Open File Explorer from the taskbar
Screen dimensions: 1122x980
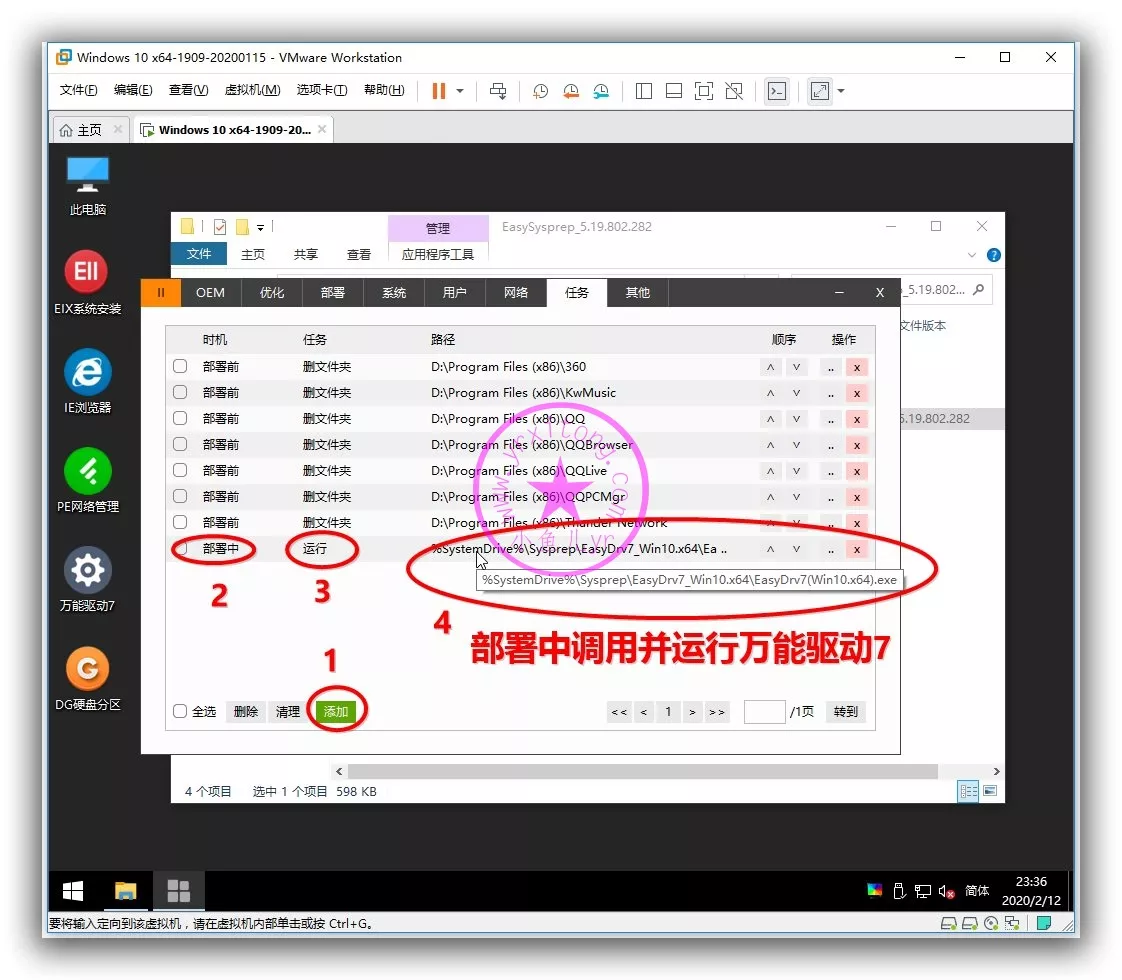coord(126,891)
